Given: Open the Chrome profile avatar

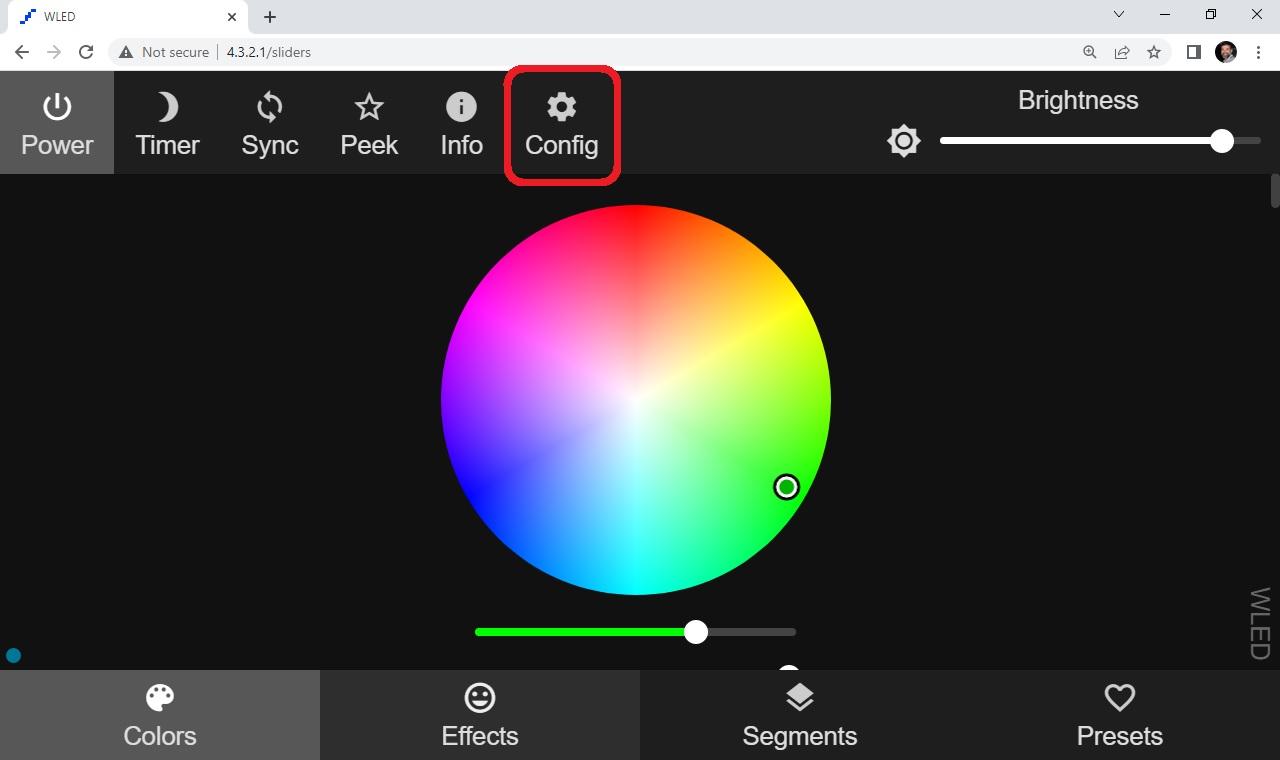Looking at the screenshot, I should (x=1226, y=52).
